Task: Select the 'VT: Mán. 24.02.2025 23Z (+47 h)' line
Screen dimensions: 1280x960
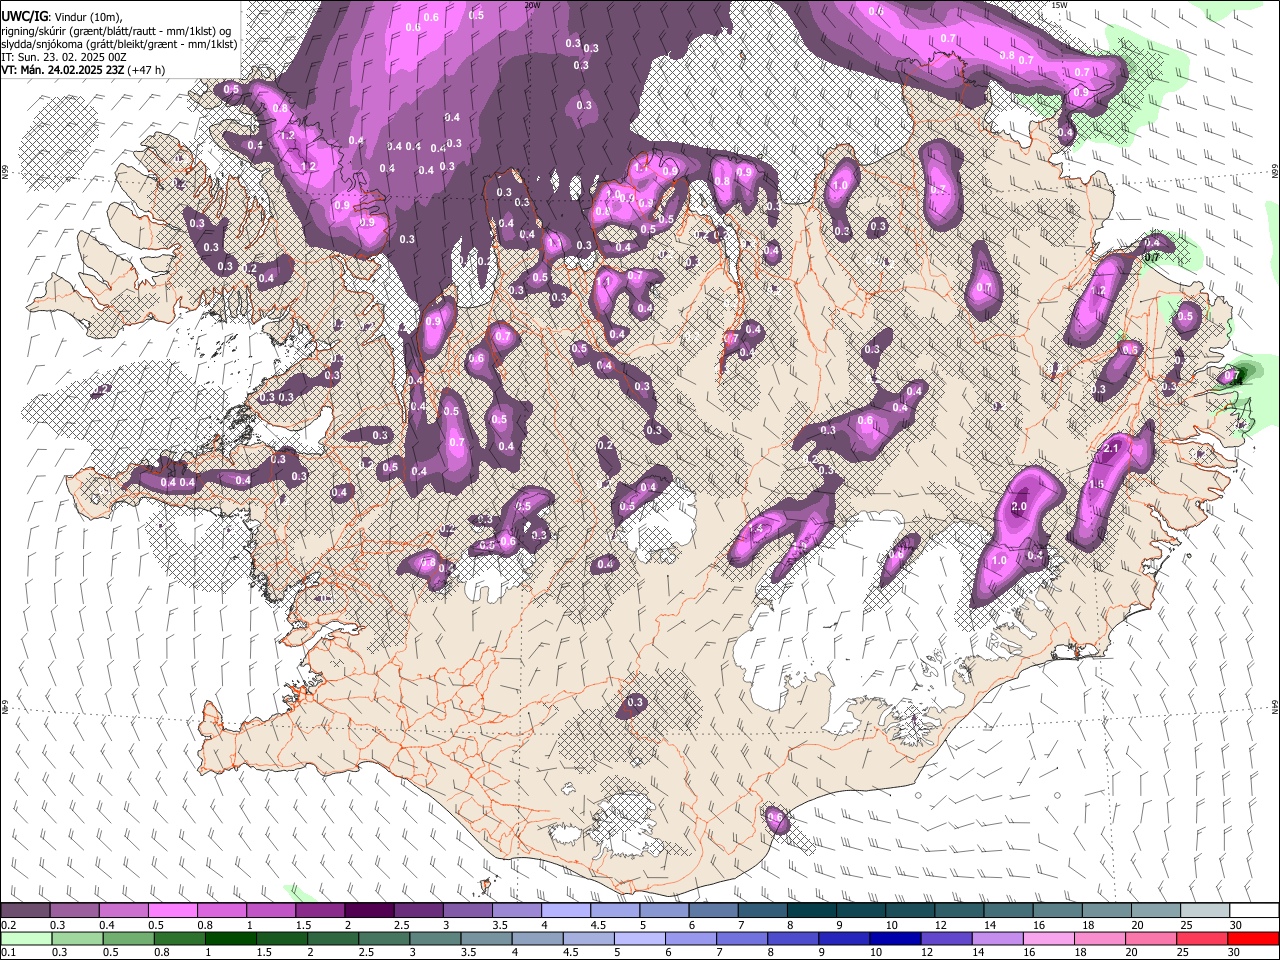Action: pos(83,70)
